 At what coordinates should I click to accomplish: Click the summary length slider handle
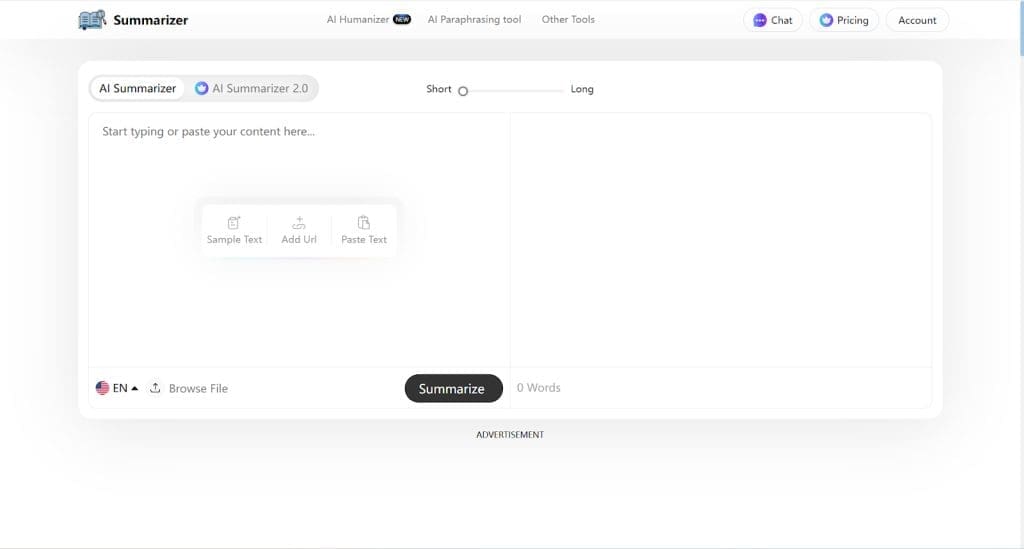point(463,91)
